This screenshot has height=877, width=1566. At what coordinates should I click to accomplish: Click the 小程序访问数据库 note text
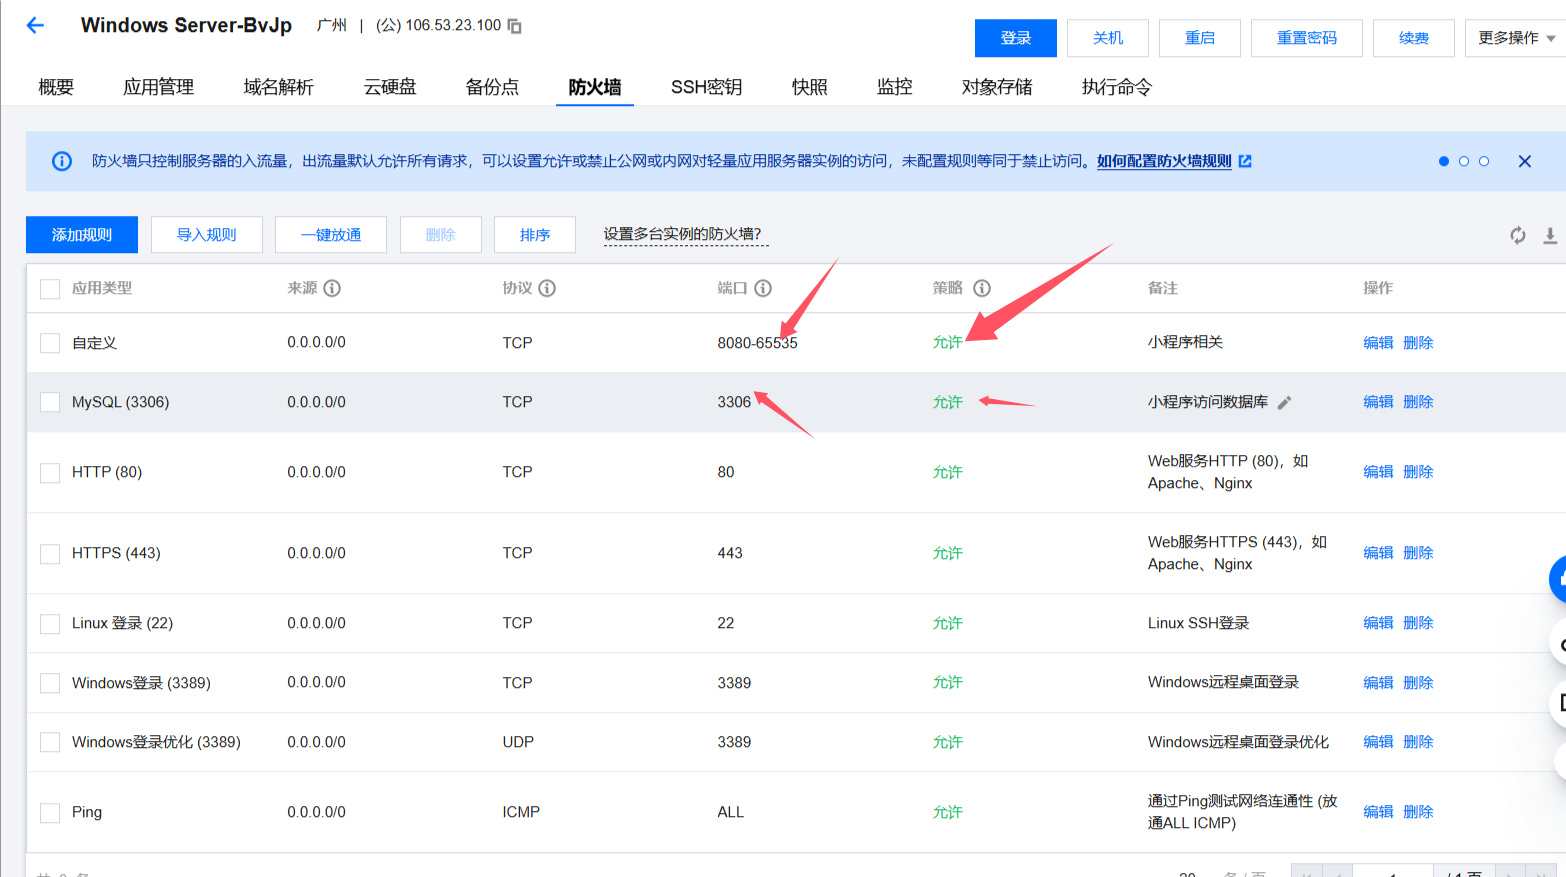[1208, 402]
